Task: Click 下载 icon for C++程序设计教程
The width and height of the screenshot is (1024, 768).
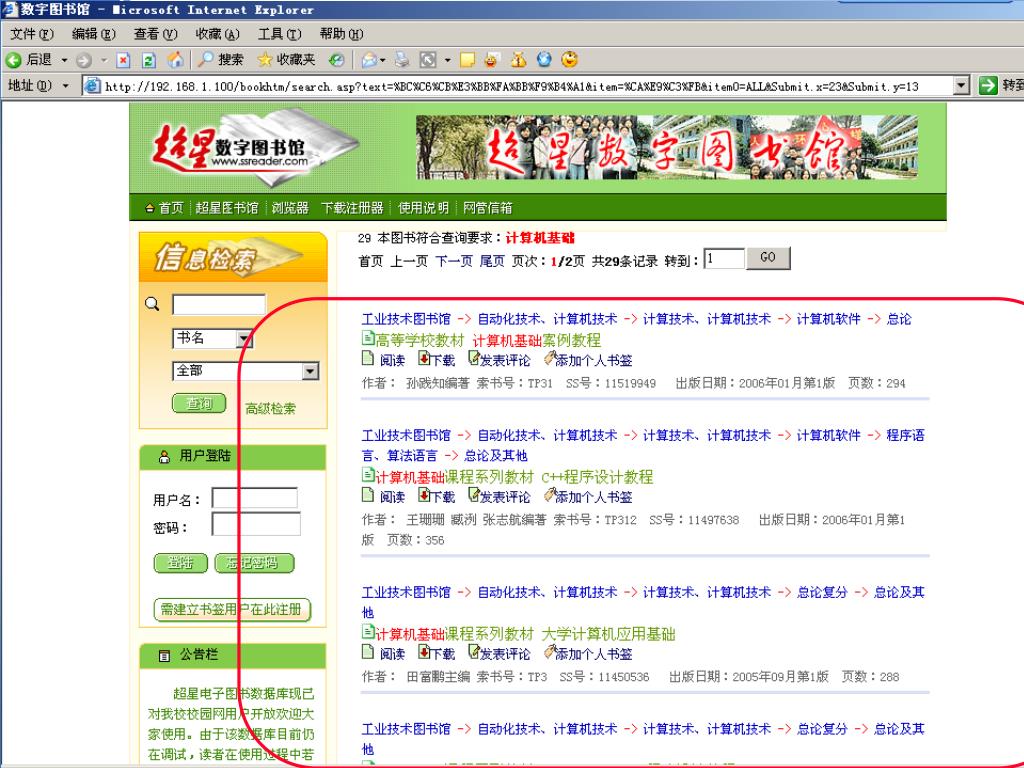Action: click(424, 496)
